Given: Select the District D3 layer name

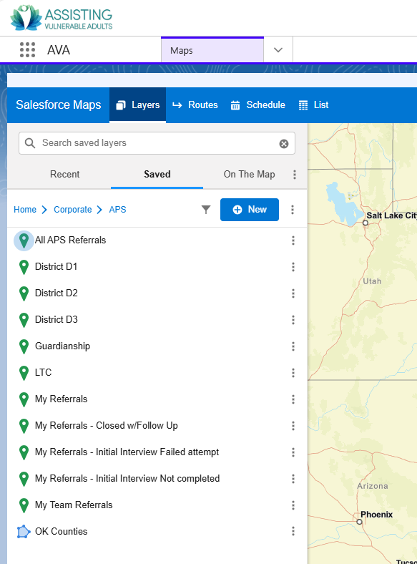Looking at the screenshot, I should (x=56, y=319).
